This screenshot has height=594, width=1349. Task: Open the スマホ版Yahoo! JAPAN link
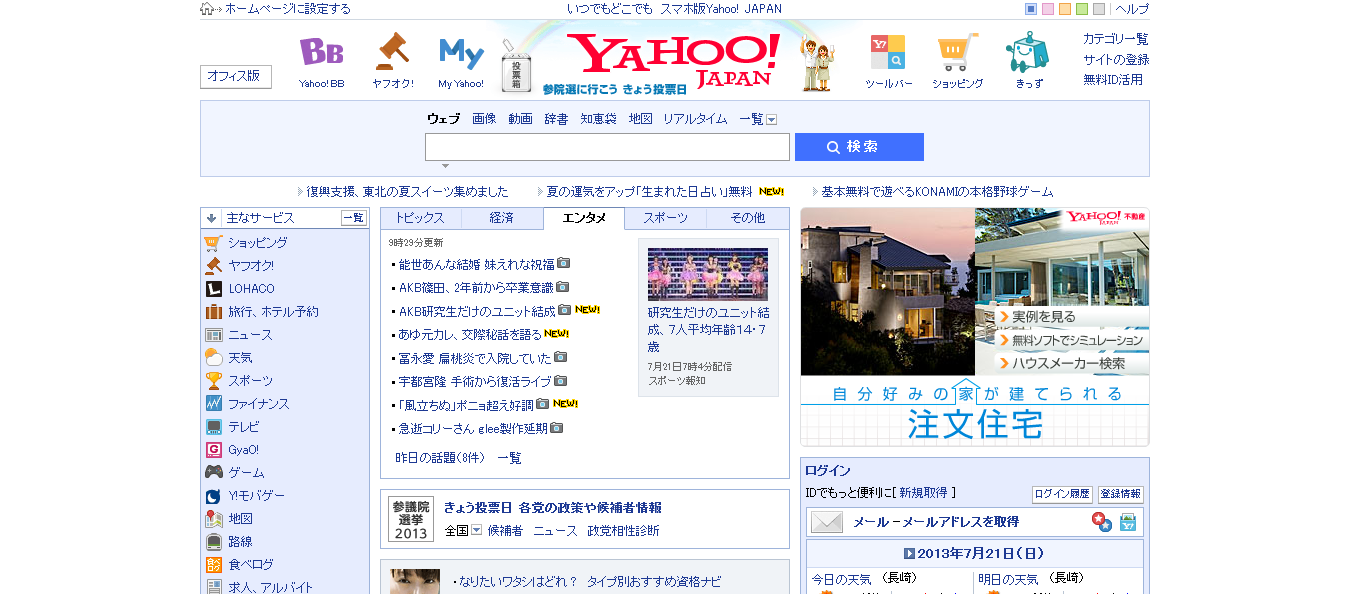(x=721, y=9)
